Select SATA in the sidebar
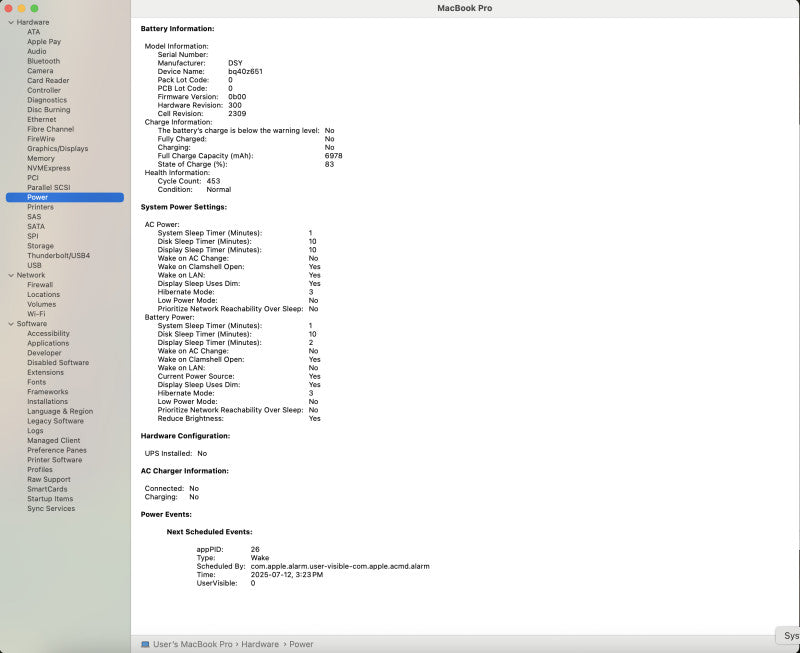This screenshot has width=800, height=653. click(36, 227)
